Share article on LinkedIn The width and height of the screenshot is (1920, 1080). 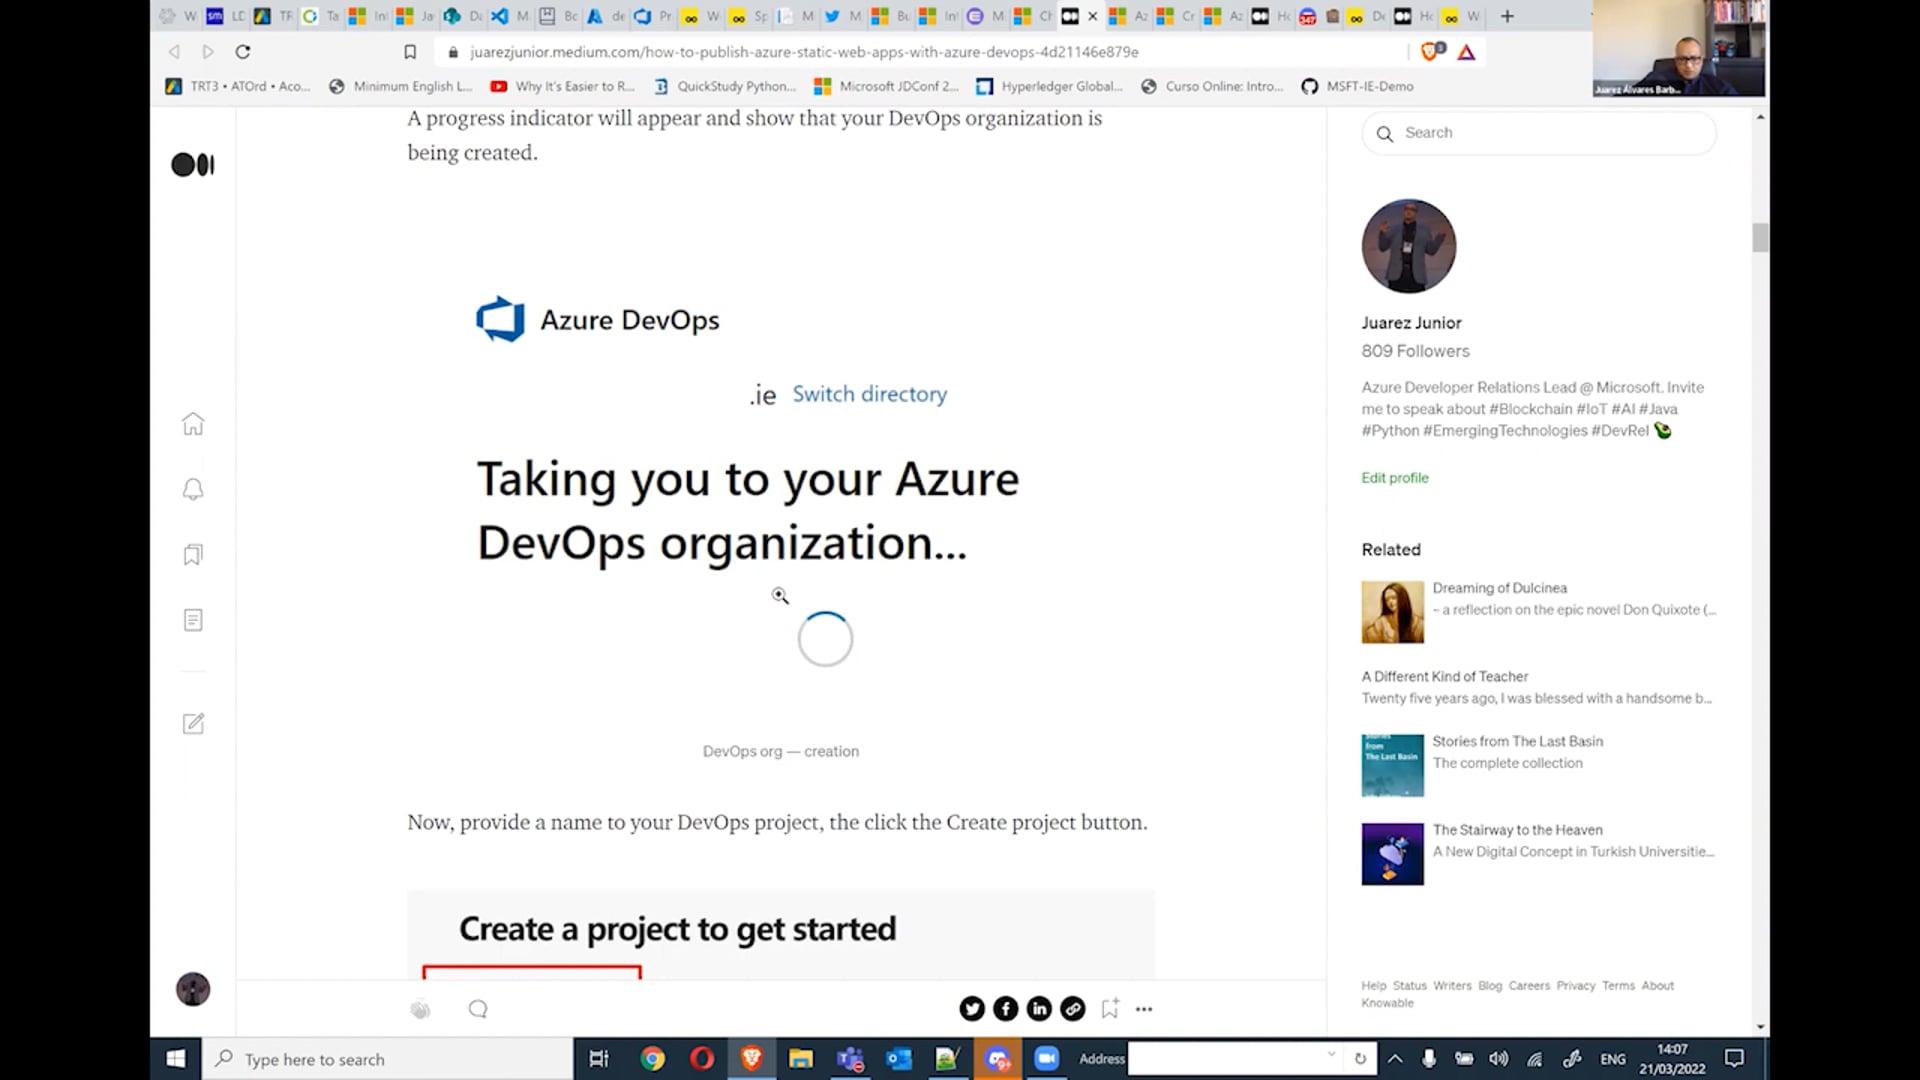pos(1039,1009)
